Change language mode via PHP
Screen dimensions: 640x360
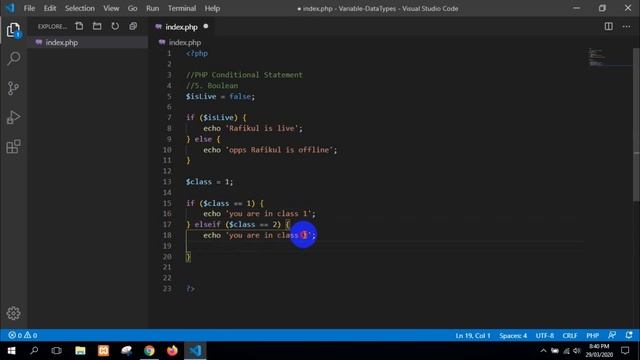593,336
